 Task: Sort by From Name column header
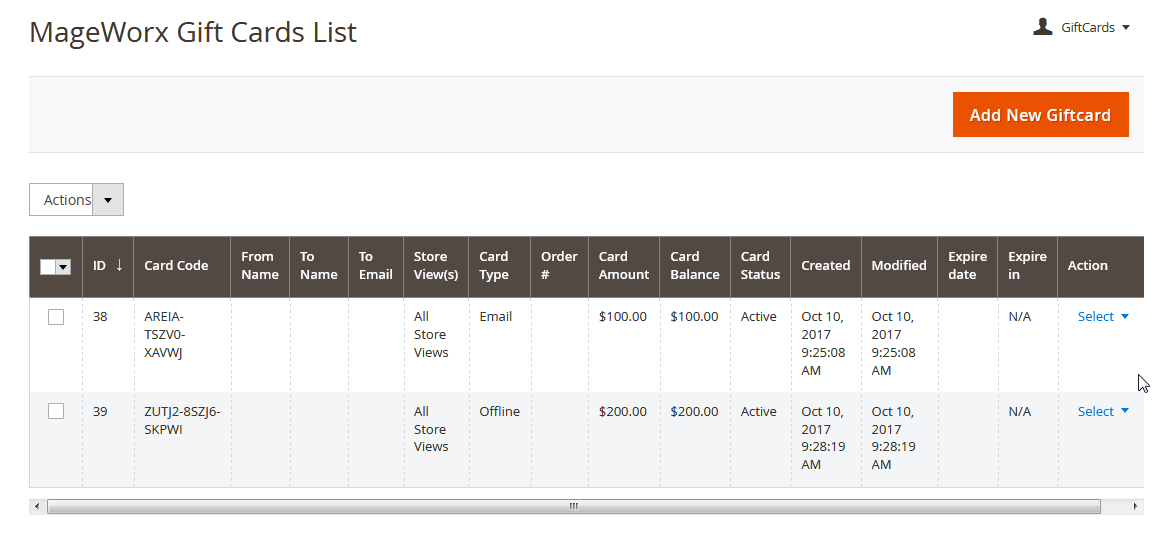(260, 266)
